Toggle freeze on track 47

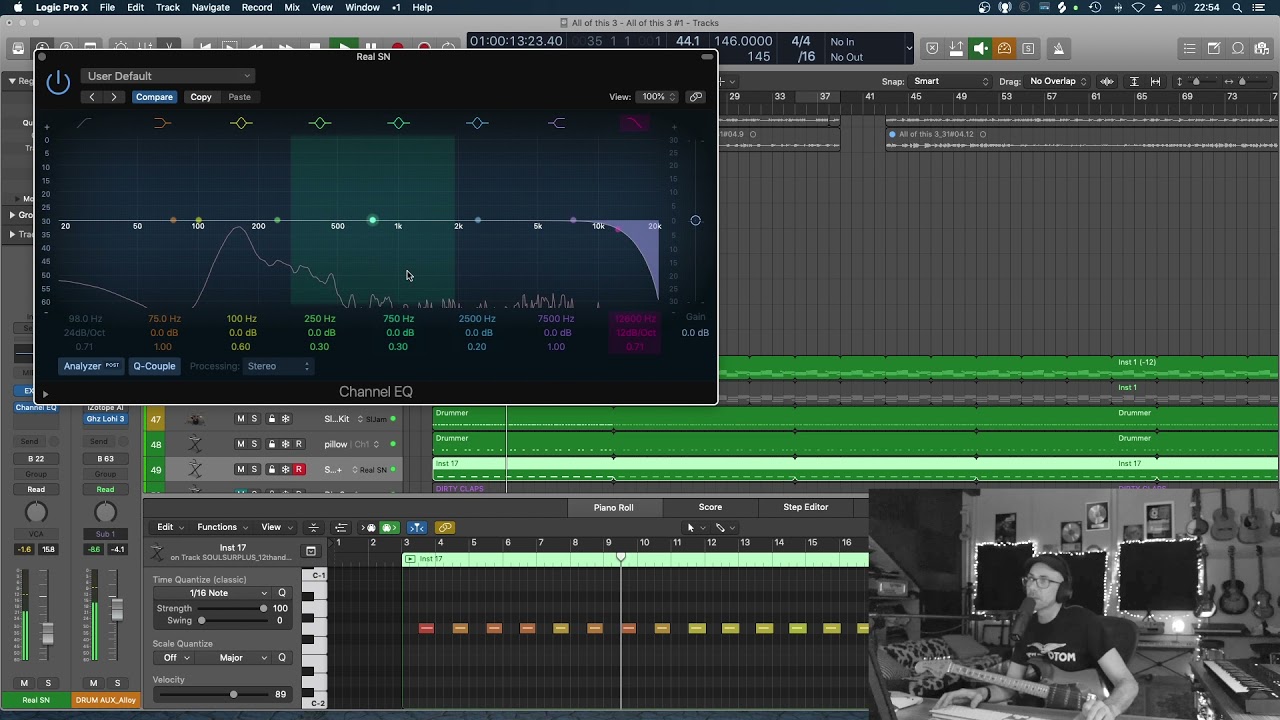pos(285,419)
